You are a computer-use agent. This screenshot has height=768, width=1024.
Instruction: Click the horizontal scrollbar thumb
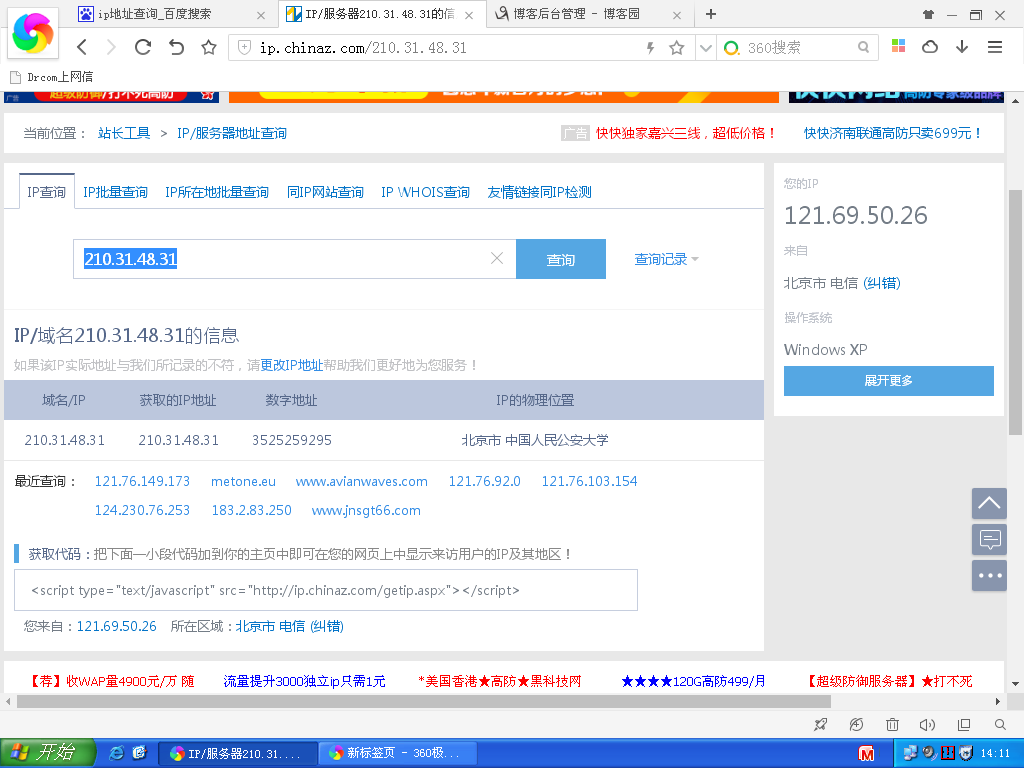point(423,701)
